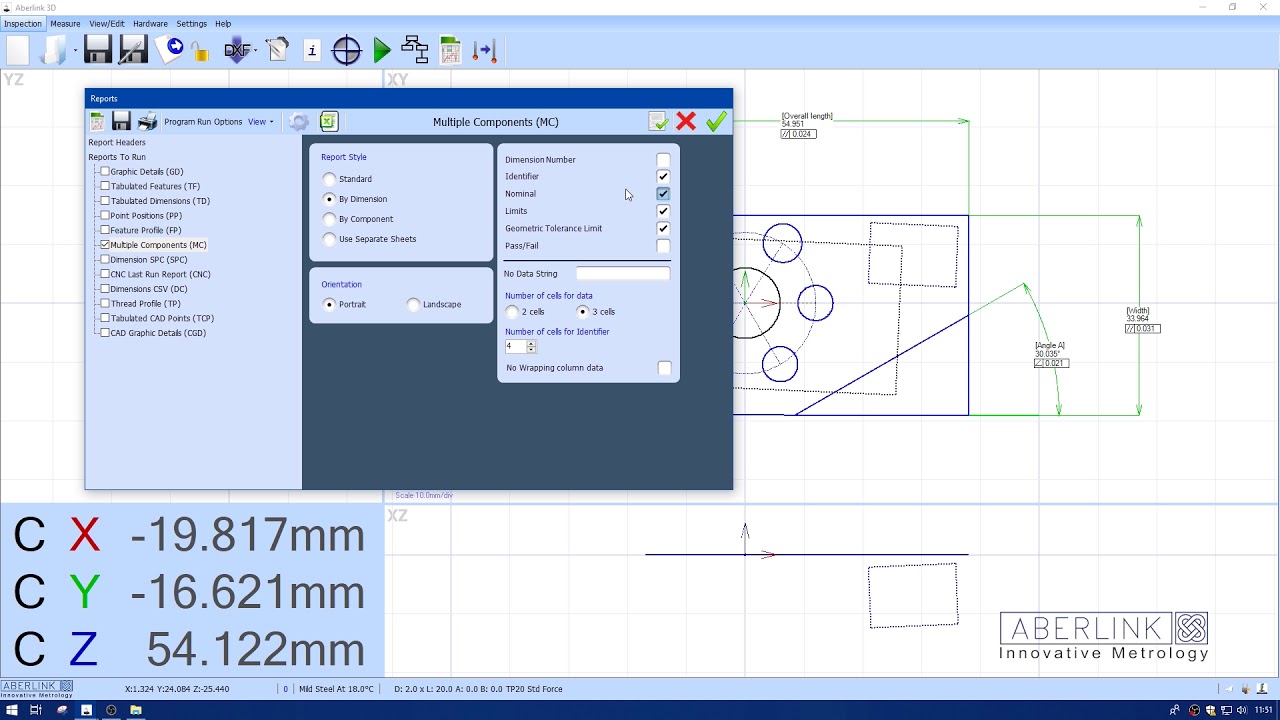Select Landscape orientation

(x=414, y=304)
